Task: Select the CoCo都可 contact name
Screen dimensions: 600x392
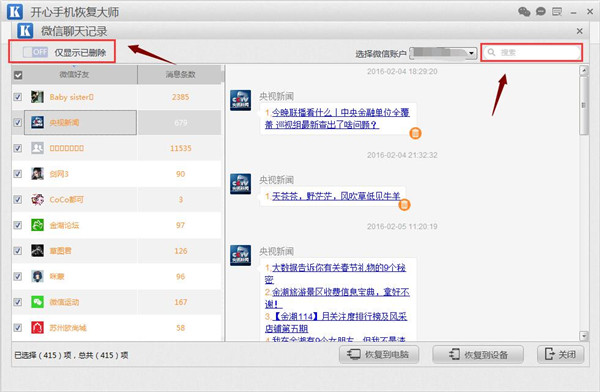Action: (x=66, y=200)
